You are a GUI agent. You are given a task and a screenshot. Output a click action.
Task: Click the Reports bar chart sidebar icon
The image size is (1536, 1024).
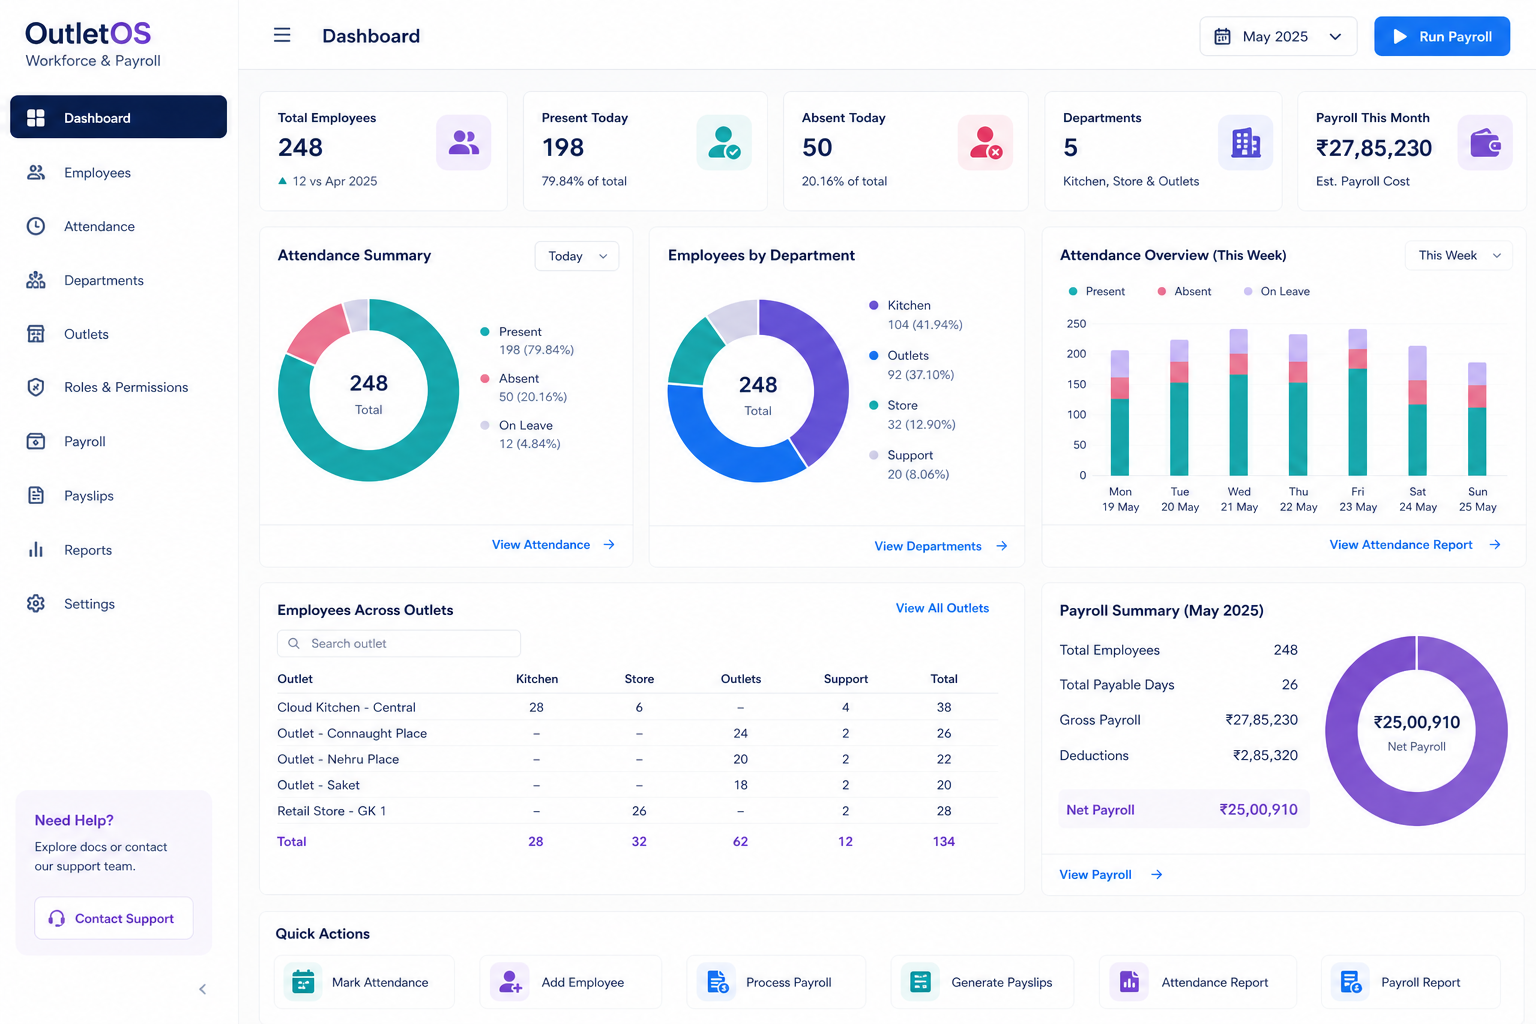pos(36,549)
